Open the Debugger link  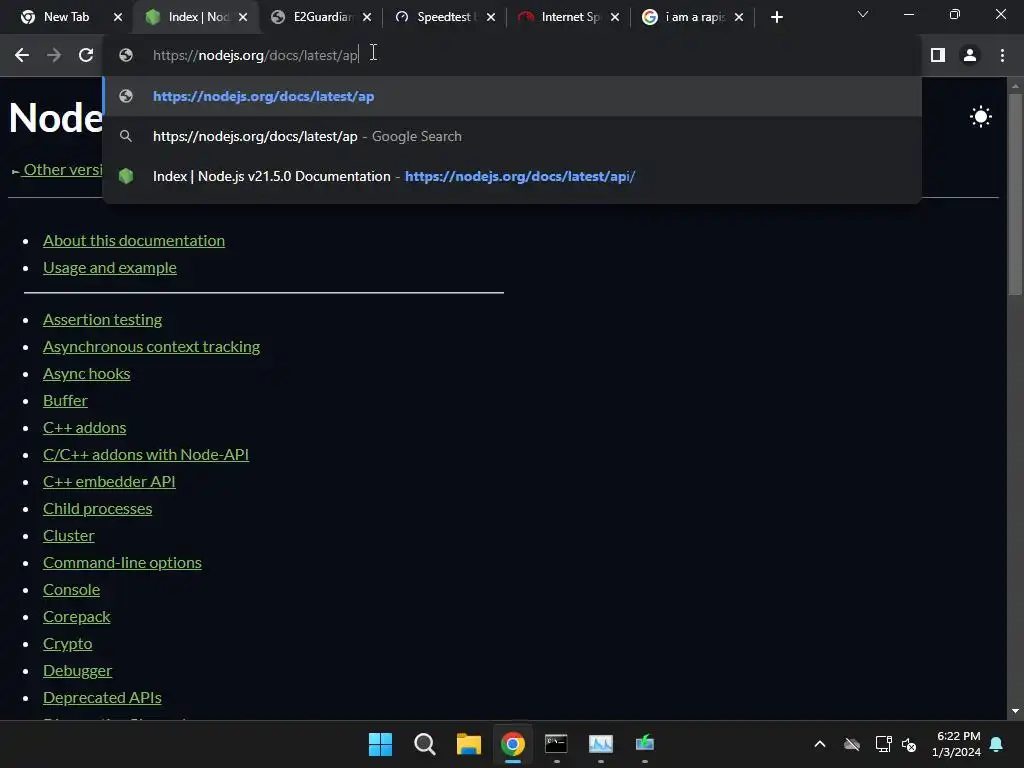click(x=77, y=671)
